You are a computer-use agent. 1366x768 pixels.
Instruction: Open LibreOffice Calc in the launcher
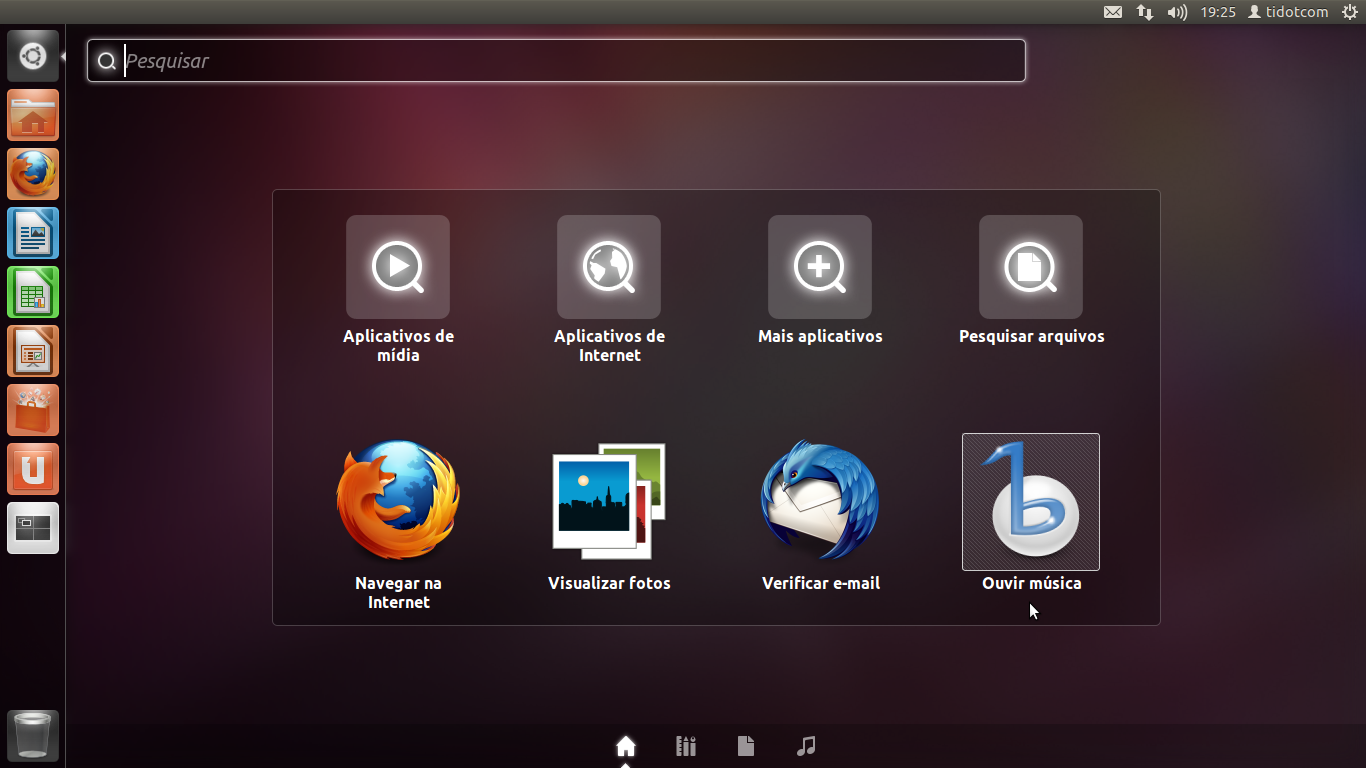pos(33,292)
